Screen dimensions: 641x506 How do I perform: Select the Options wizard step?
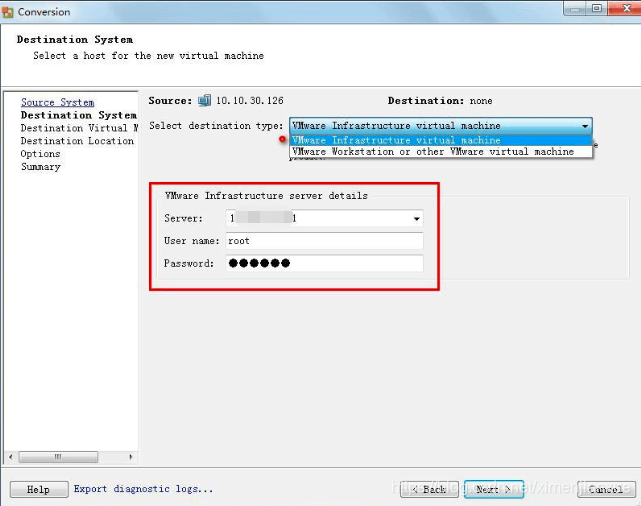click(x=40, y=154)
